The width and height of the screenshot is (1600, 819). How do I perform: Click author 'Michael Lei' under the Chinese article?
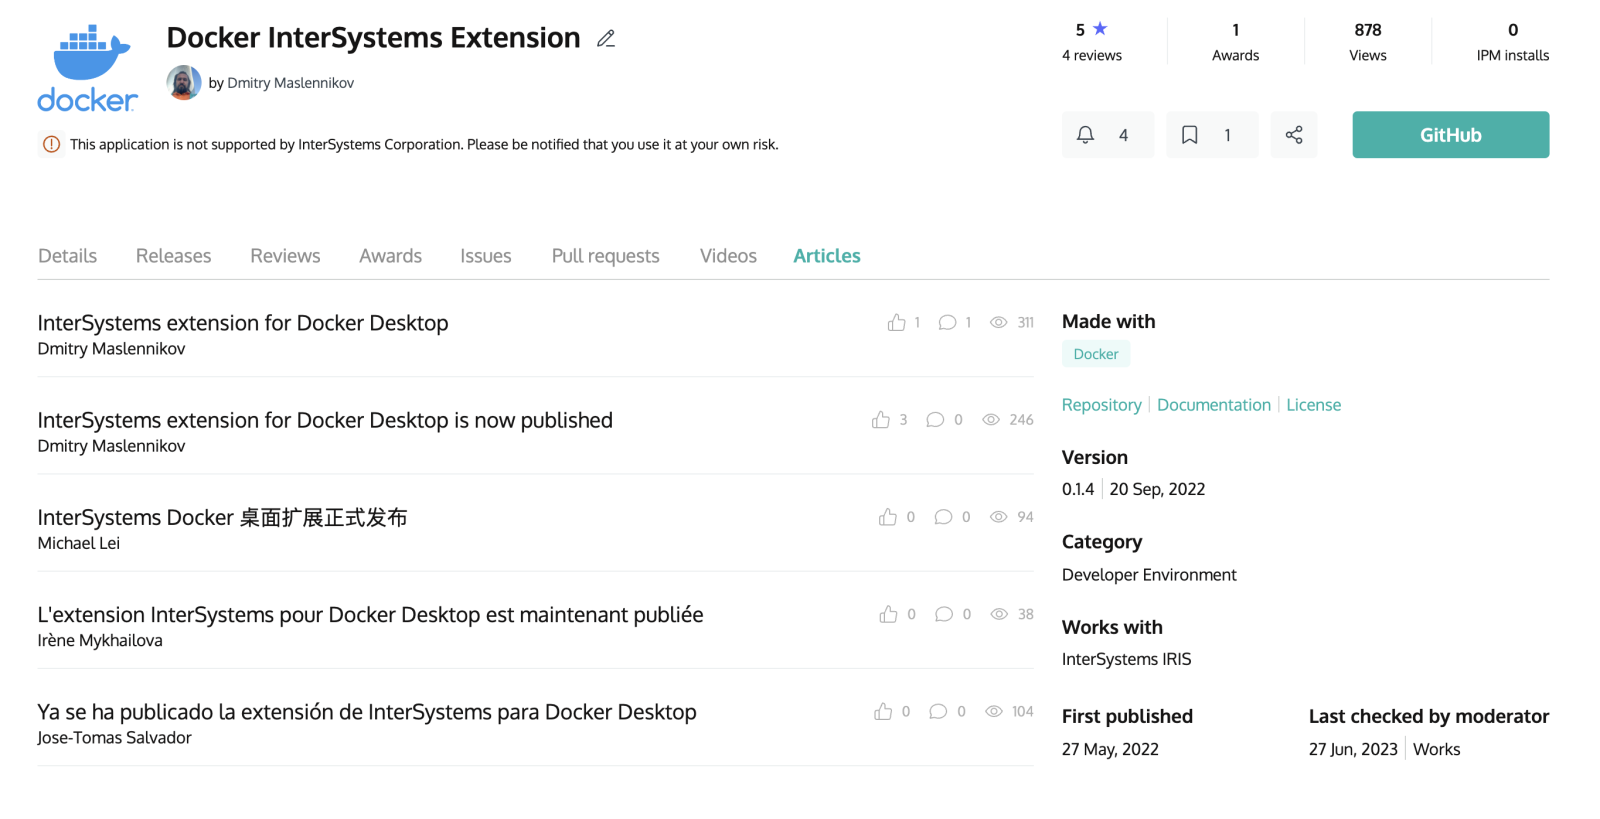coord(79,543)
